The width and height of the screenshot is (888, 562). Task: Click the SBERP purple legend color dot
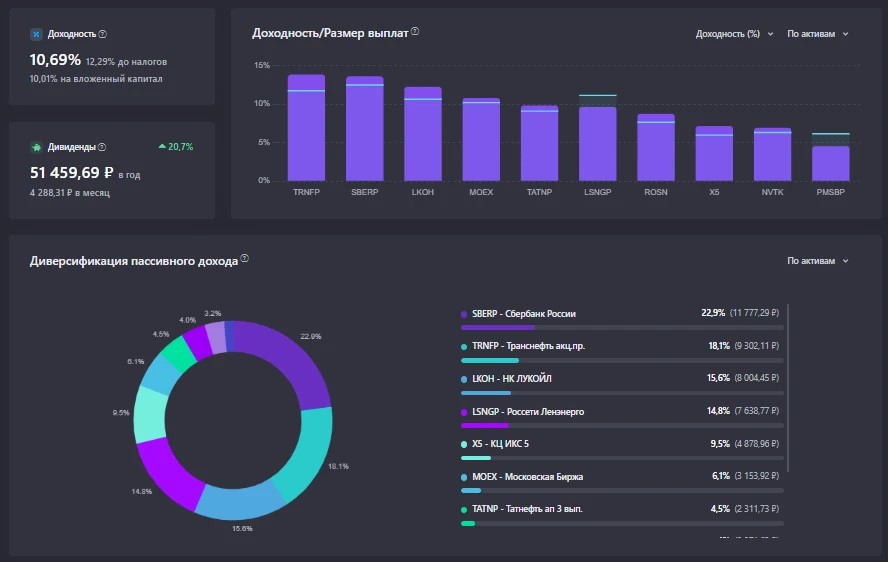point(464,314)
